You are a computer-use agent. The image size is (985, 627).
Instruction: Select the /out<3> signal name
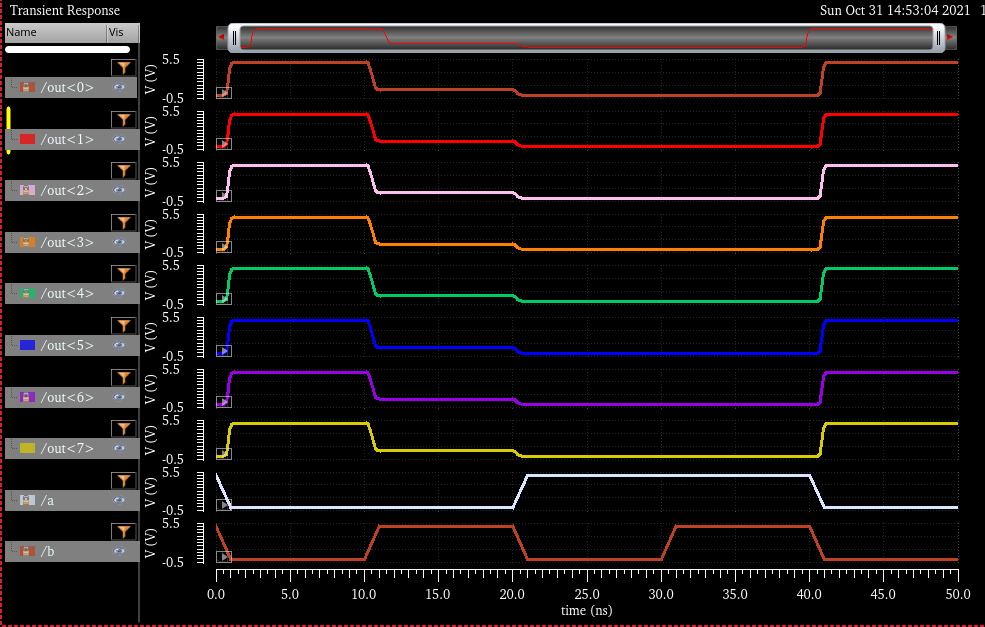click(67, 243)
